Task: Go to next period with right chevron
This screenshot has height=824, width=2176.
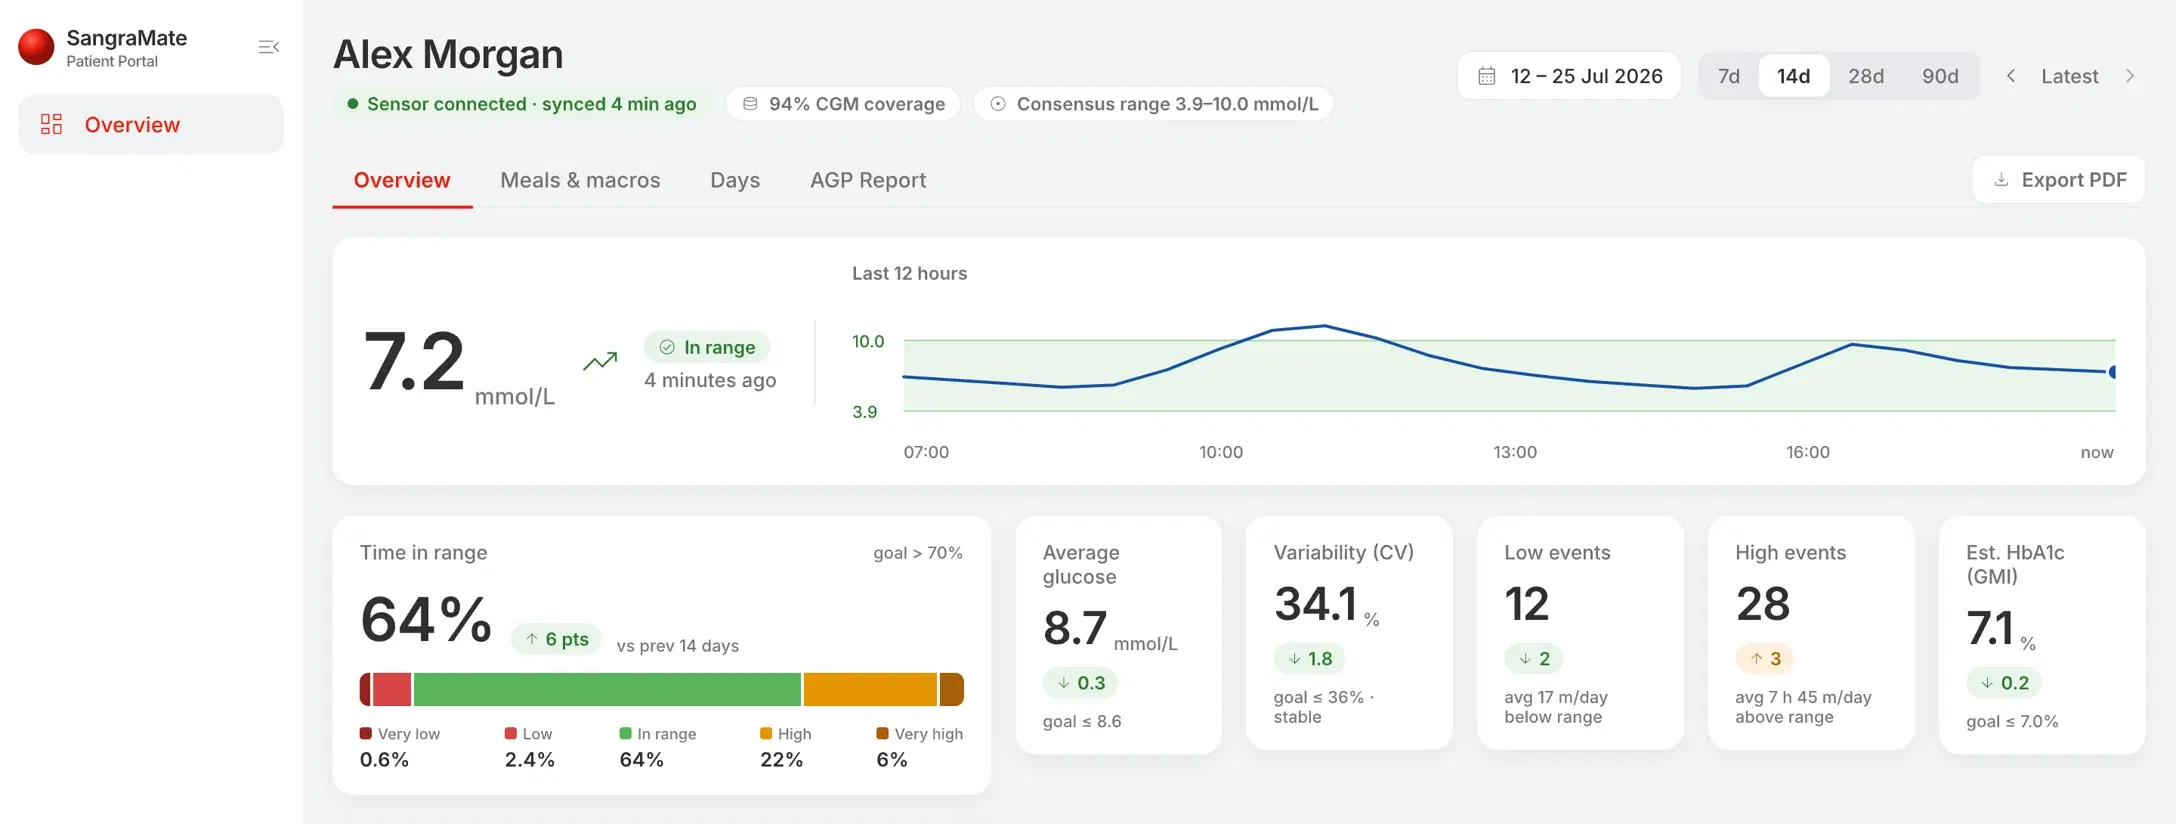Action: point(2130,76)
